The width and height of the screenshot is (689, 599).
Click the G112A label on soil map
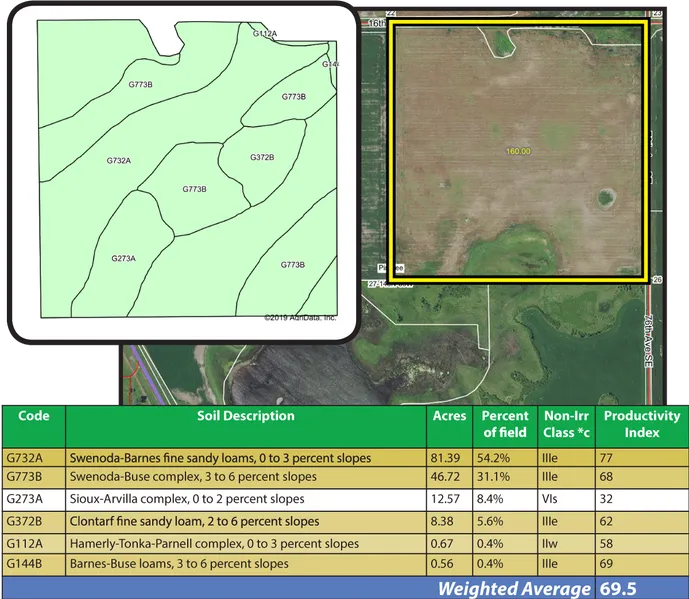[x=265, y=34]
